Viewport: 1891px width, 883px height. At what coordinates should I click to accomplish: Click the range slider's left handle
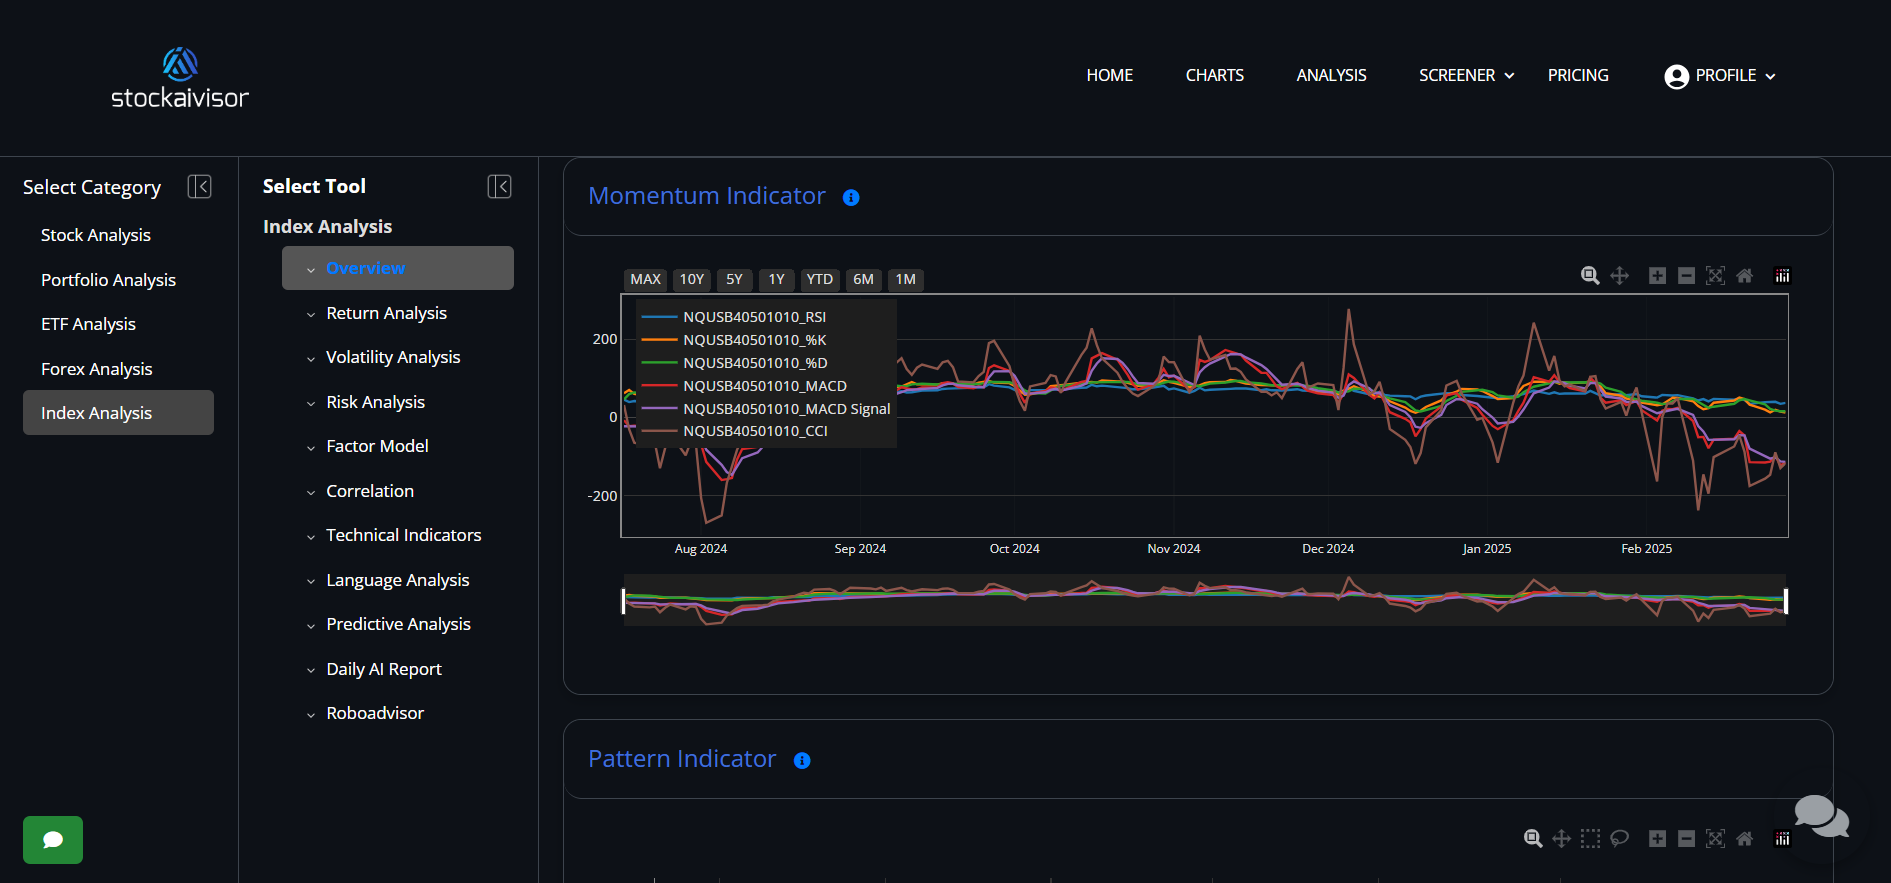click(x=623, y=601)
